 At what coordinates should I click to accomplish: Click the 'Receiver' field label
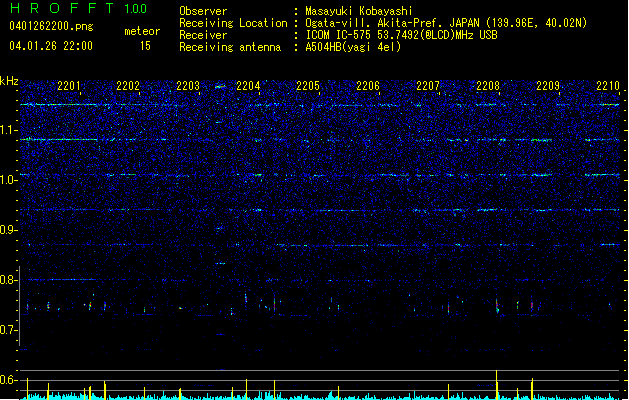(203, 35)
